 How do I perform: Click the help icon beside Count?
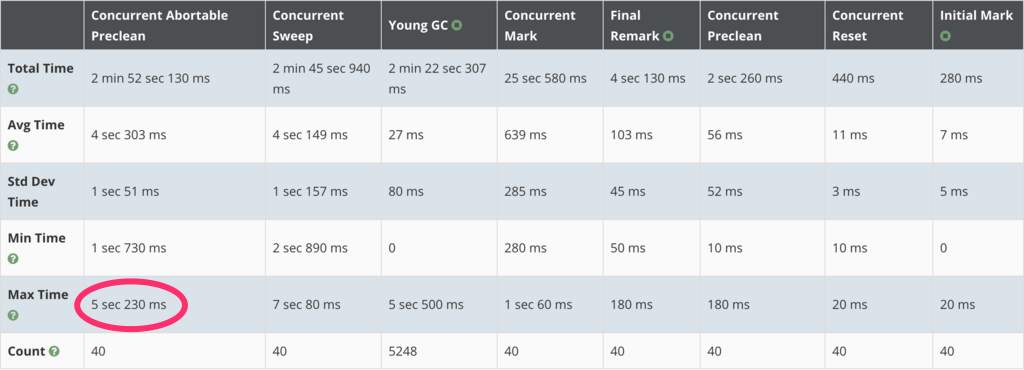(x=54, y=351)
